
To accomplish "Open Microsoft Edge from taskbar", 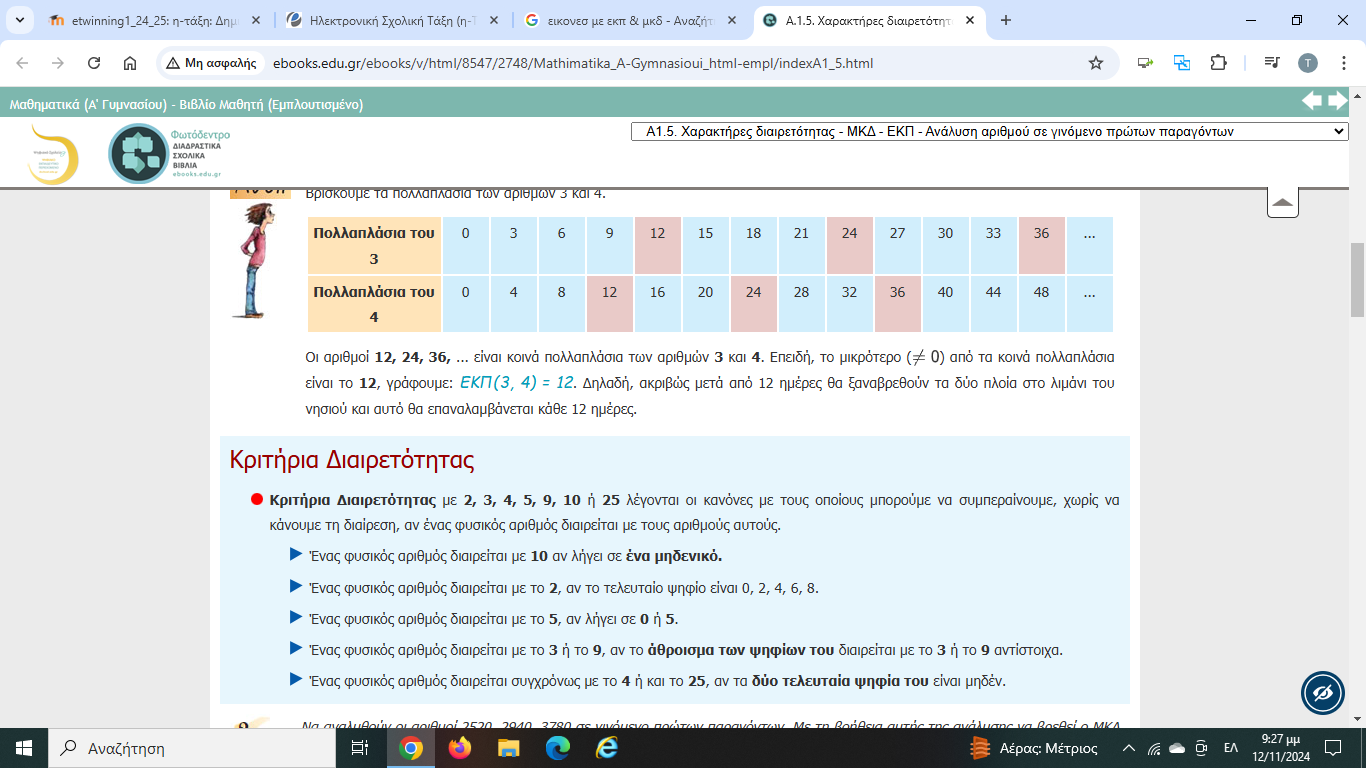I will 558,748.
